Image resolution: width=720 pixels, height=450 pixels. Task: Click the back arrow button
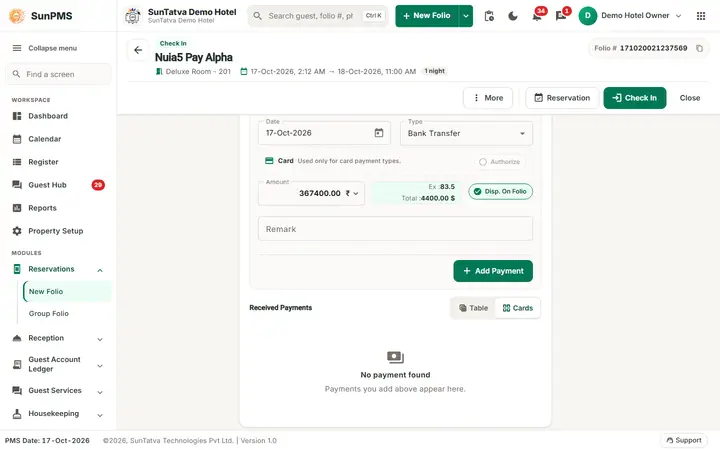[x=138, y=50]
